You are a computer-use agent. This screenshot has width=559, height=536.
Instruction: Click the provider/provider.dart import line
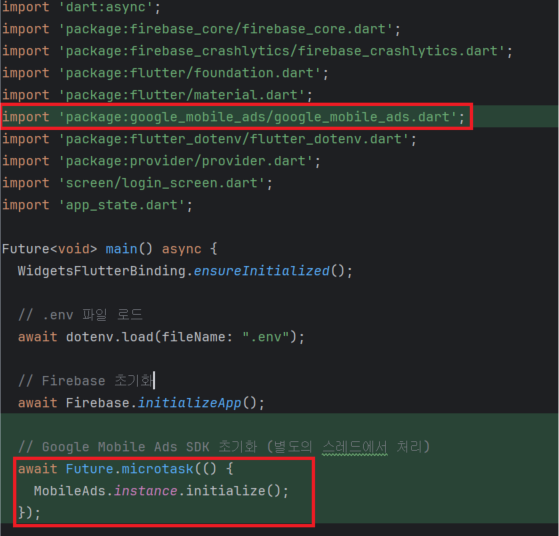coord(161,161)
